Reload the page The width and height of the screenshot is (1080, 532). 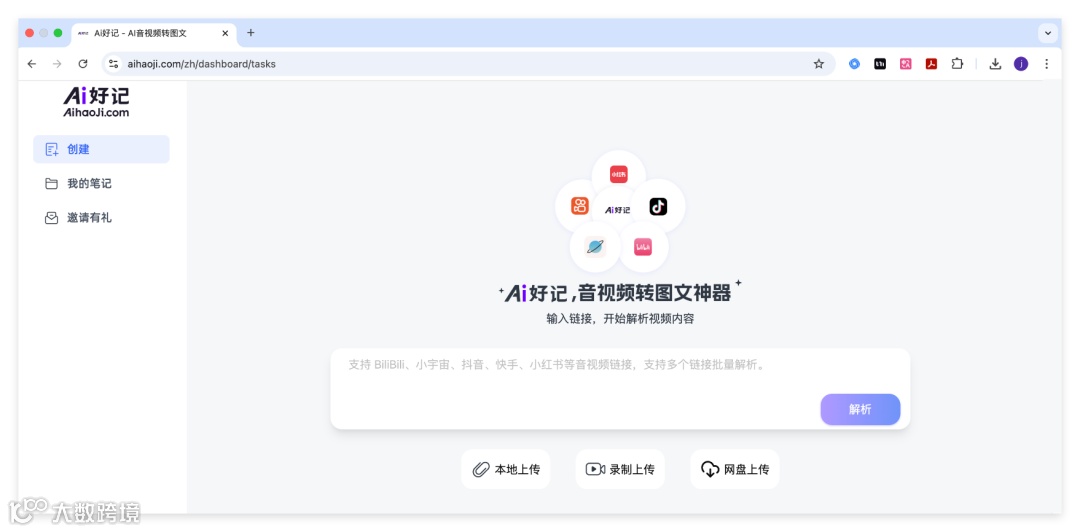[83, 64]
